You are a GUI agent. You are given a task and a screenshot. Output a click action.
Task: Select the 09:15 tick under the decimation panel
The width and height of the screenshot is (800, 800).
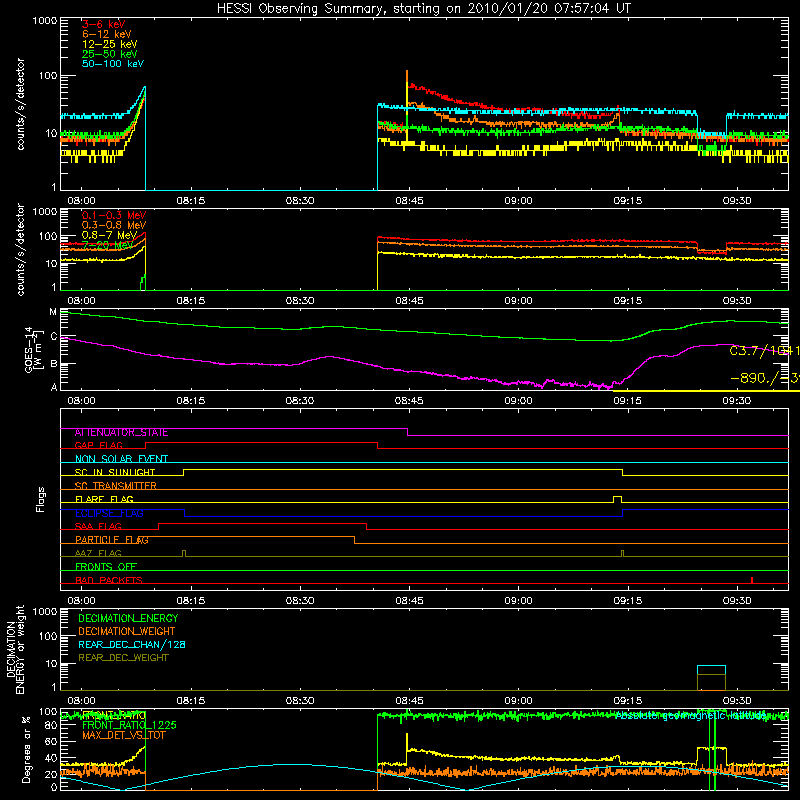pos(628,701)
